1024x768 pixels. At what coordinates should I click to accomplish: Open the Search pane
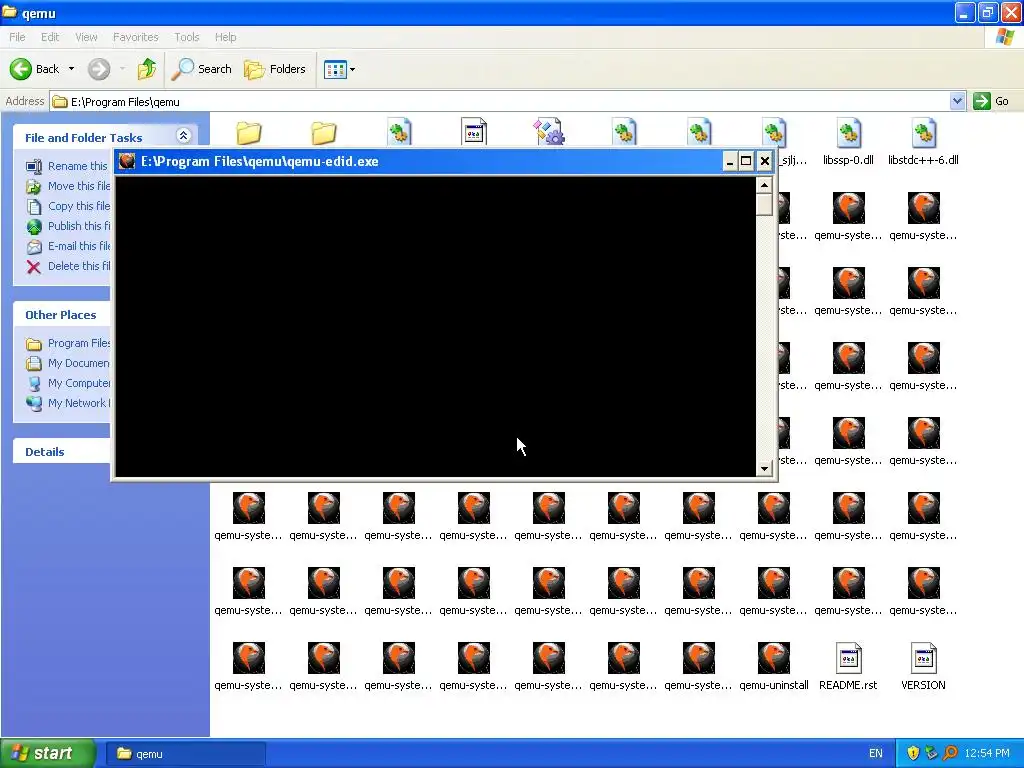[202, 69]
